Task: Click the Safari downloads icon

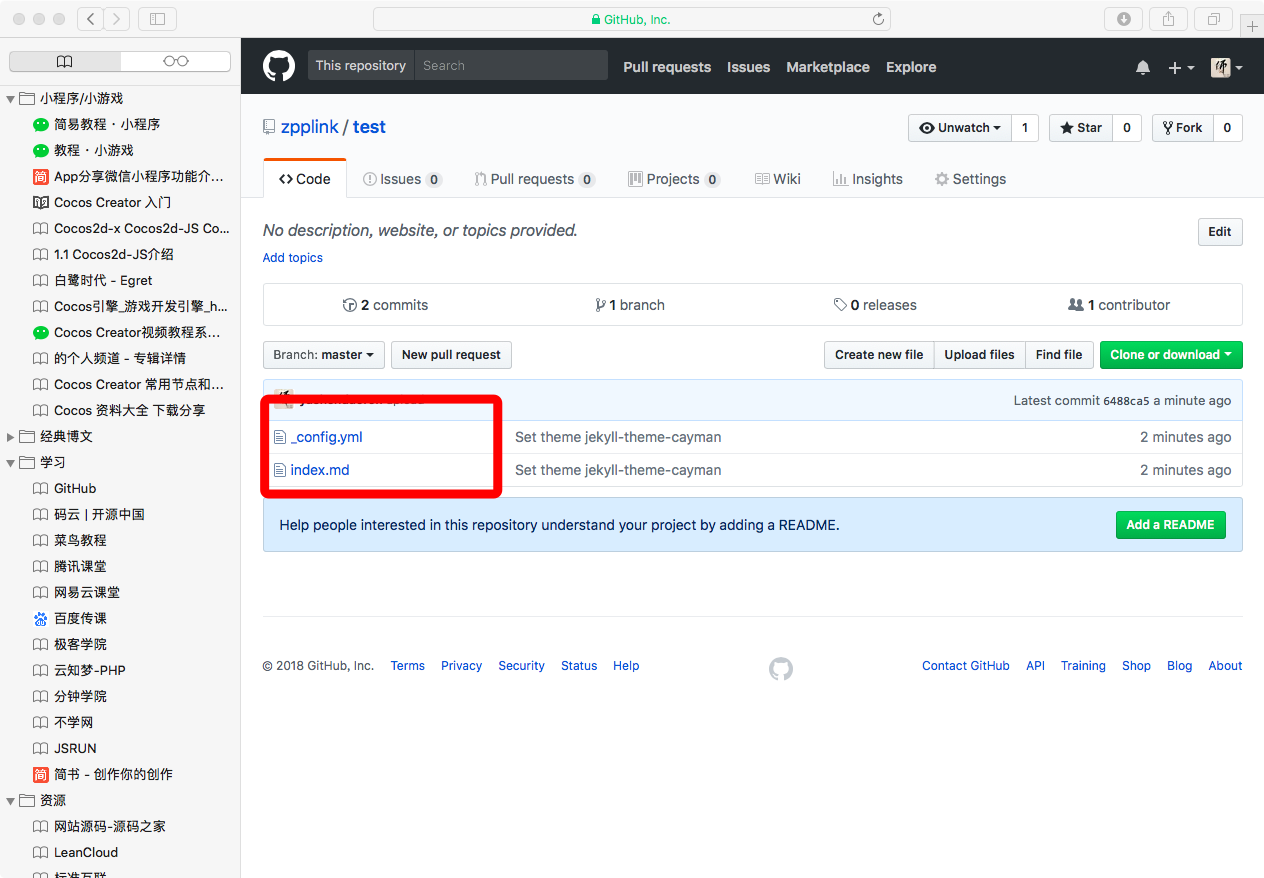Action: point(1123,19)
